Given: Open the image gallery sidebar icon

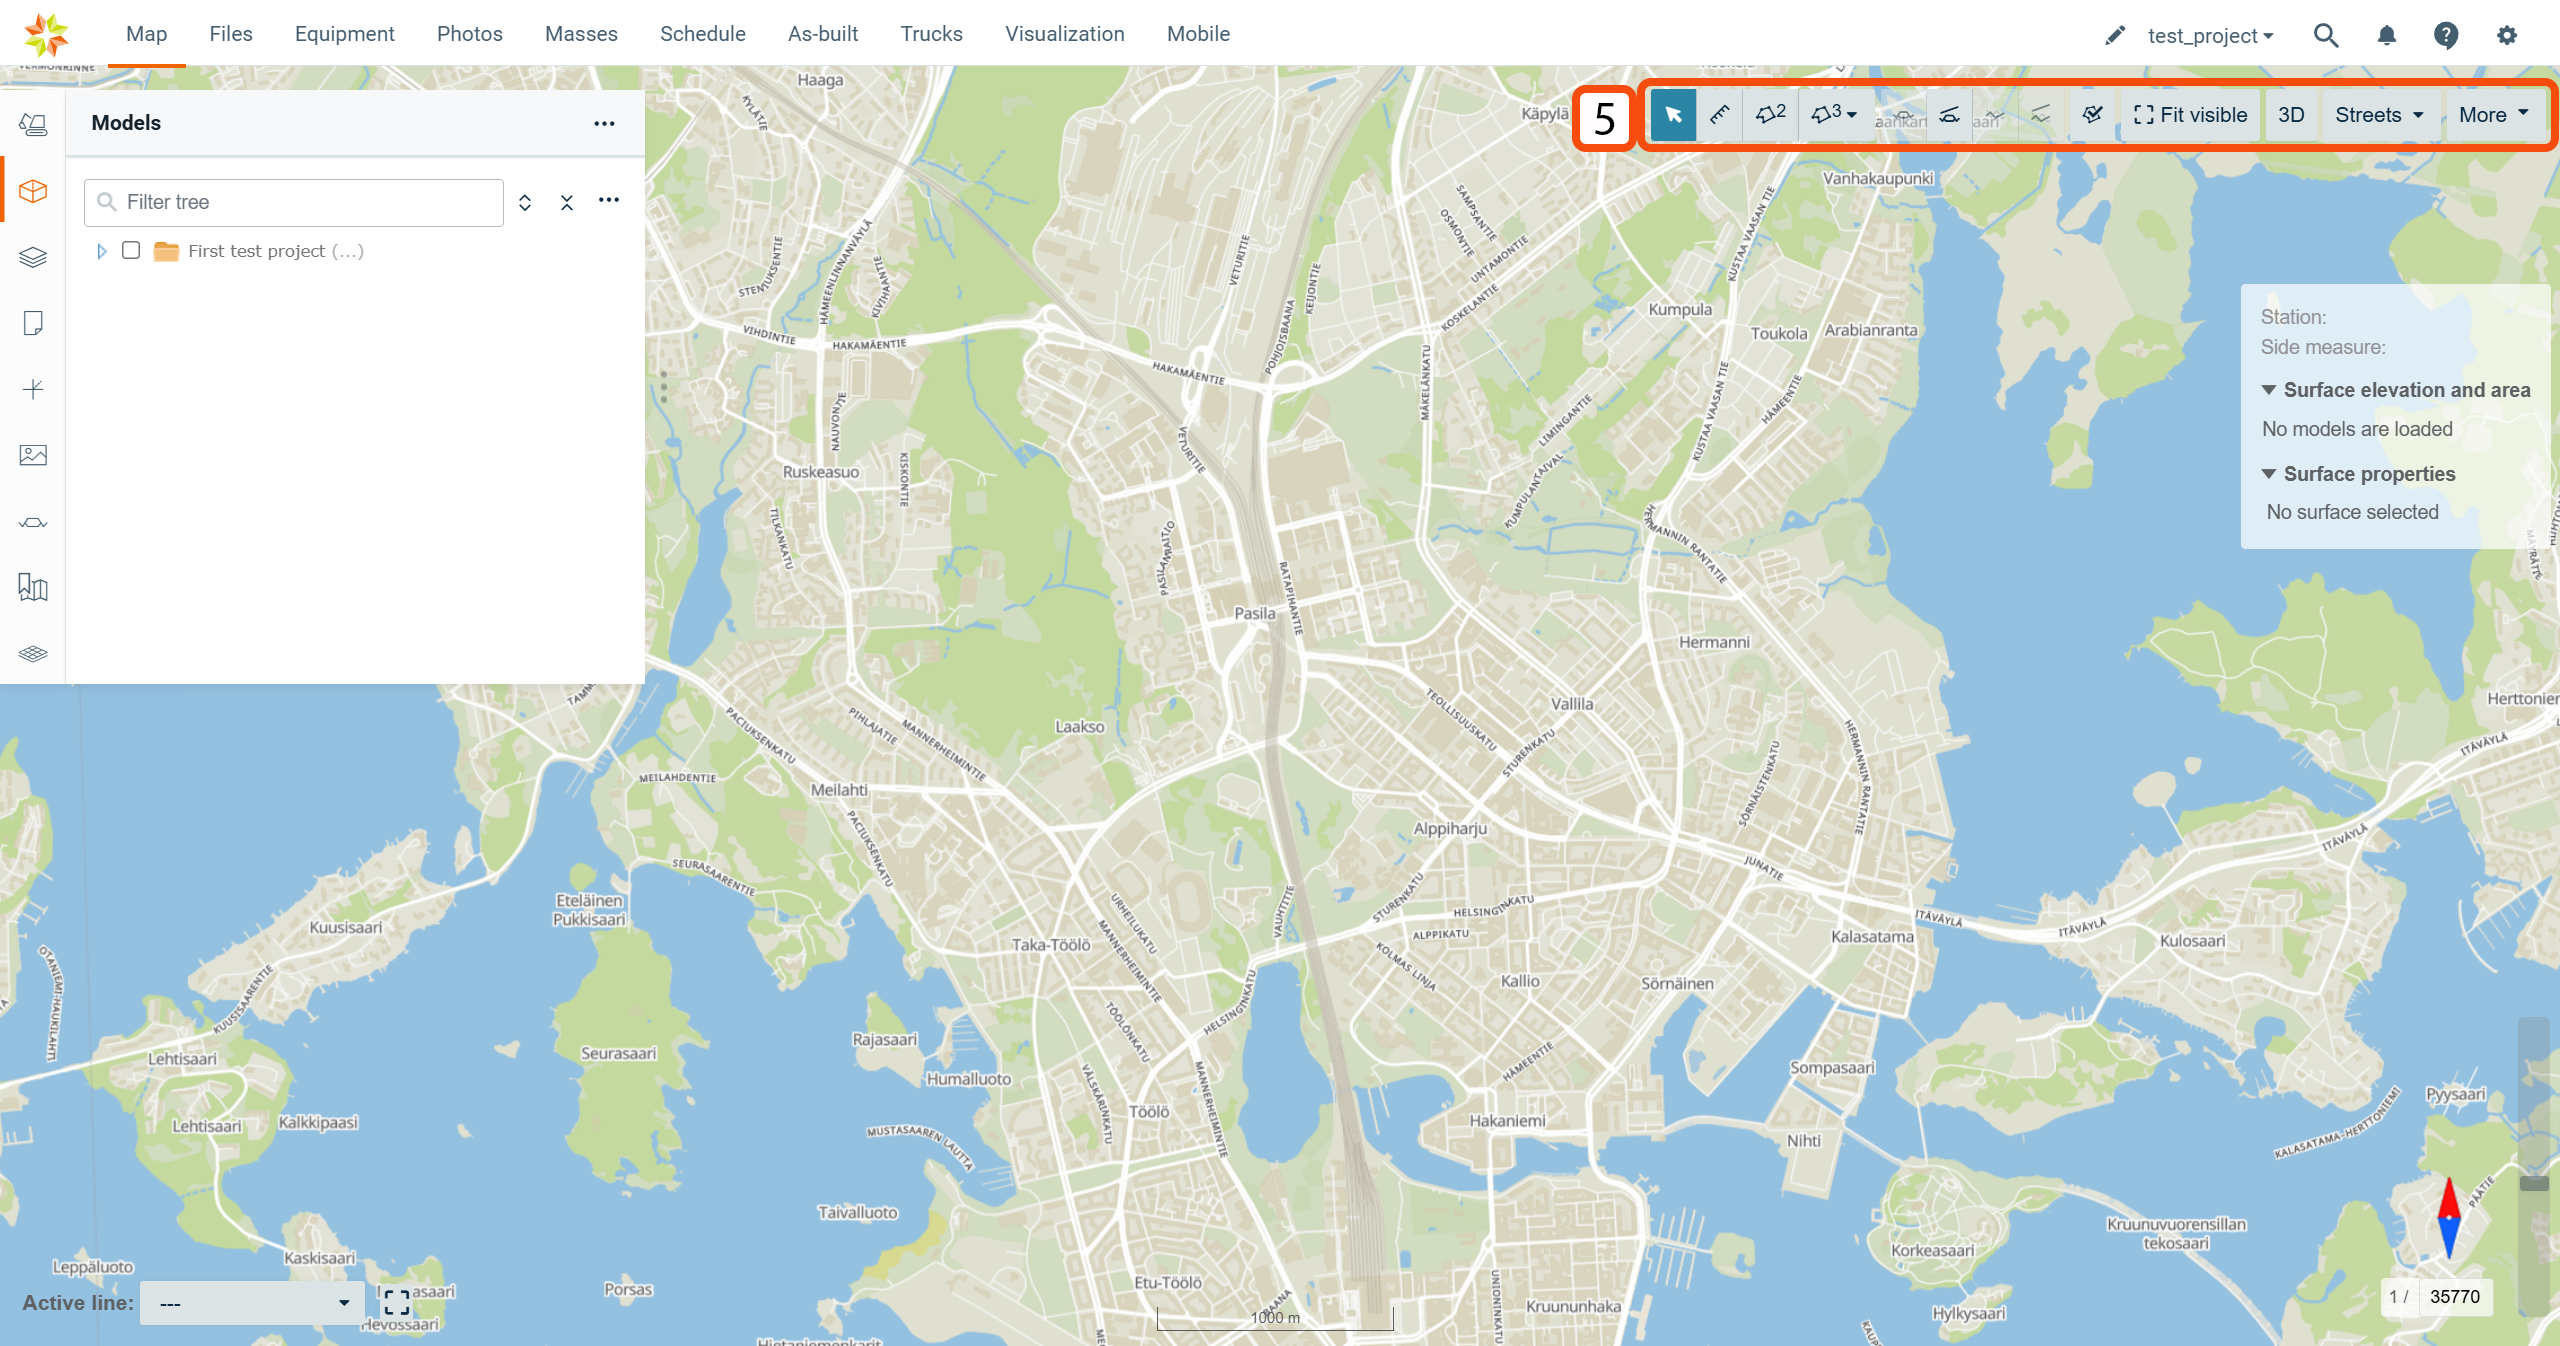Looking at the screenshot, I should click(33, 455).
